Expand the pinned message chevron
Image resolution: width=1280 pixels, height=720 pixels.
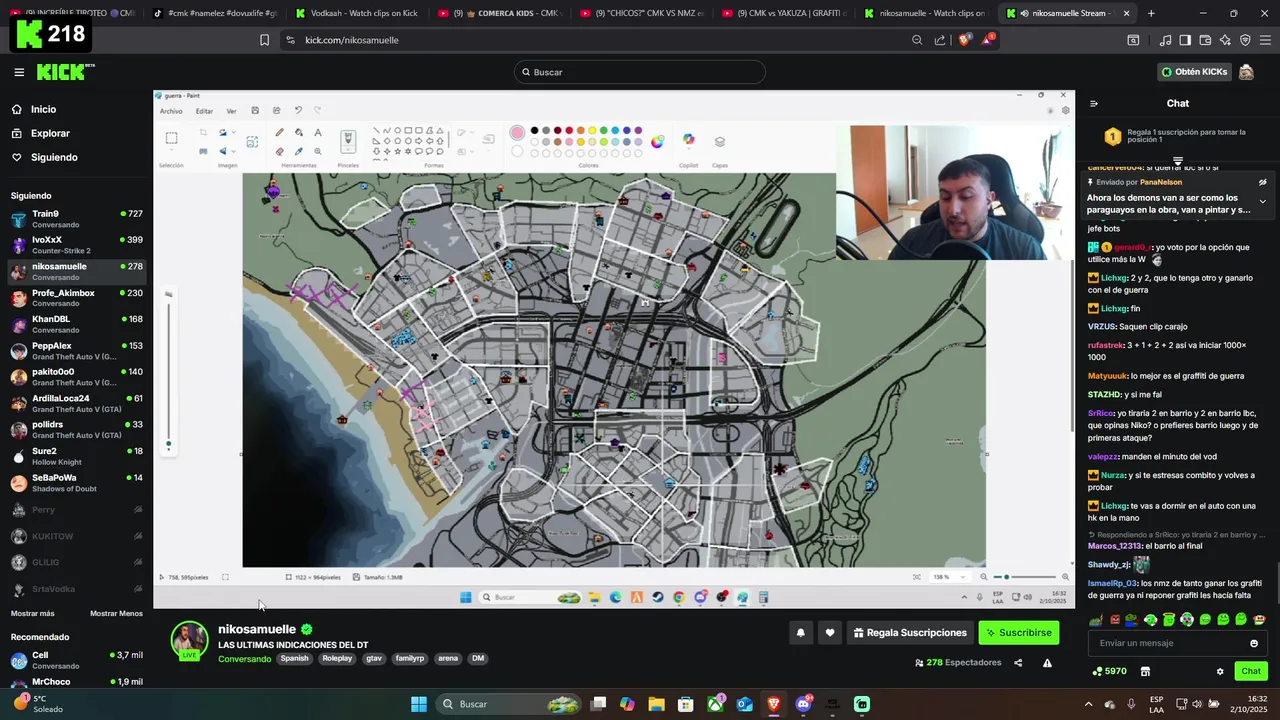pos(1262,201)
